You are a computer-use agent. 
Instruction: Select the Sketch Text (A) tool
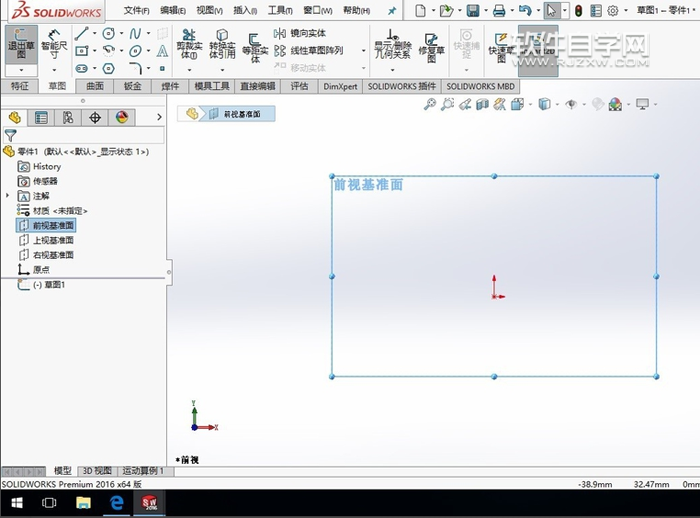(162, 51)
